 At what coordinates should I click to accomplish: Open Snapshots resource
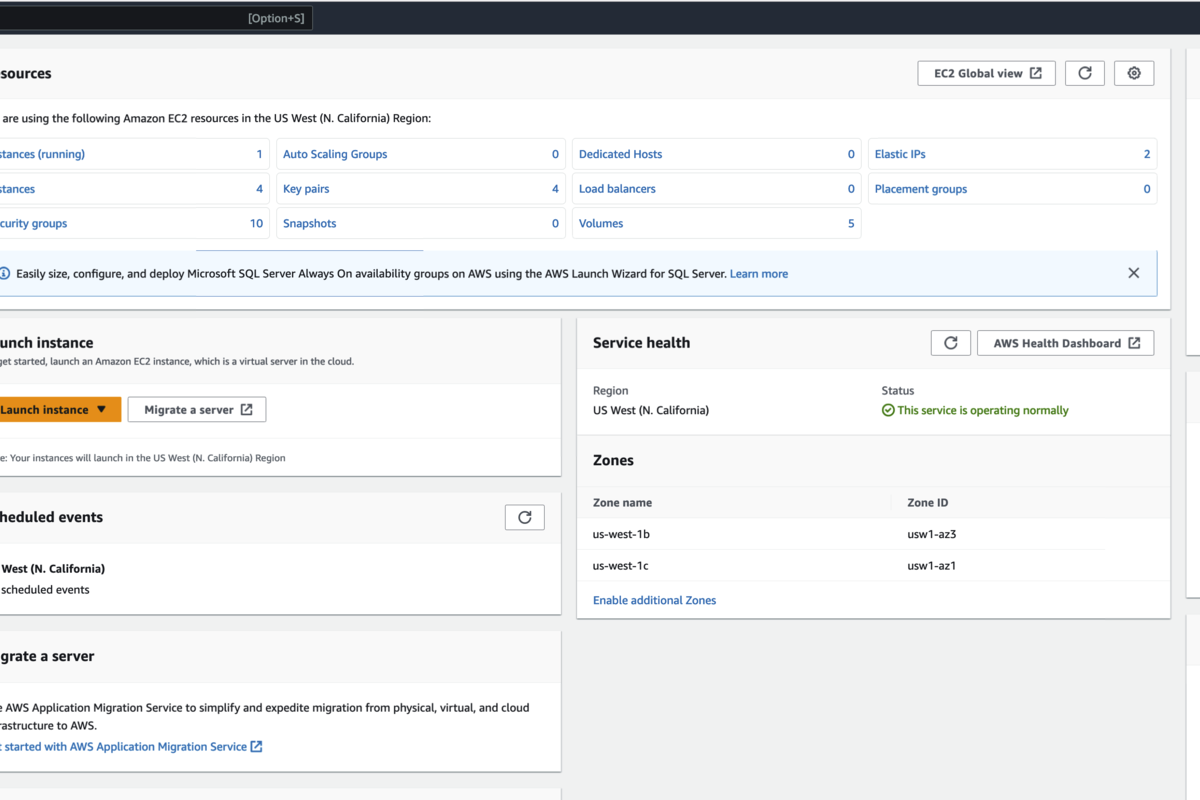(310, 224)
